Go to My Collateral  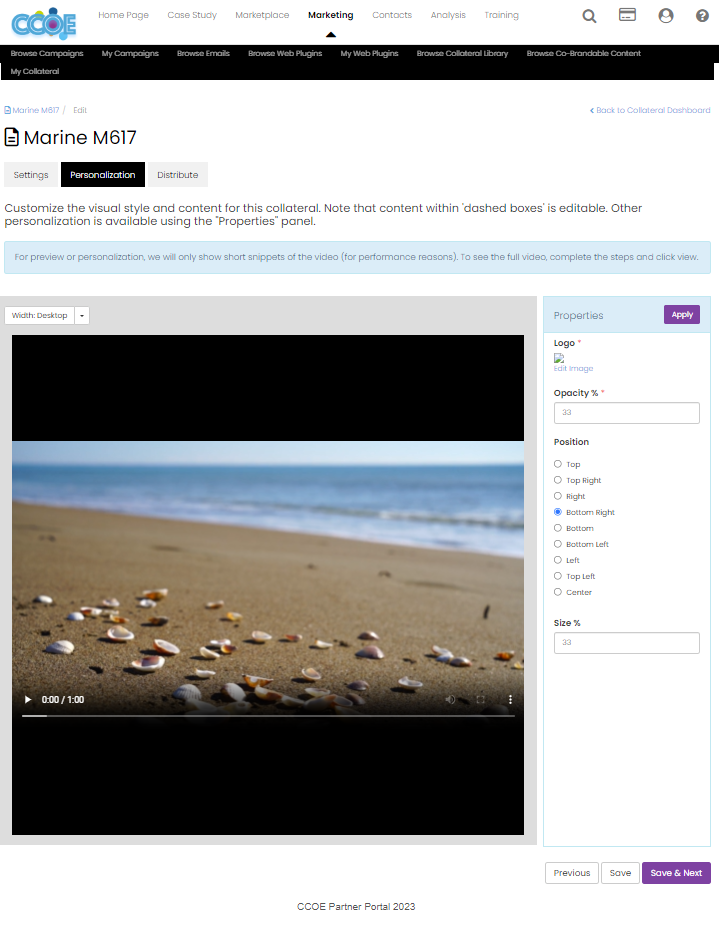tap(35, 71)
